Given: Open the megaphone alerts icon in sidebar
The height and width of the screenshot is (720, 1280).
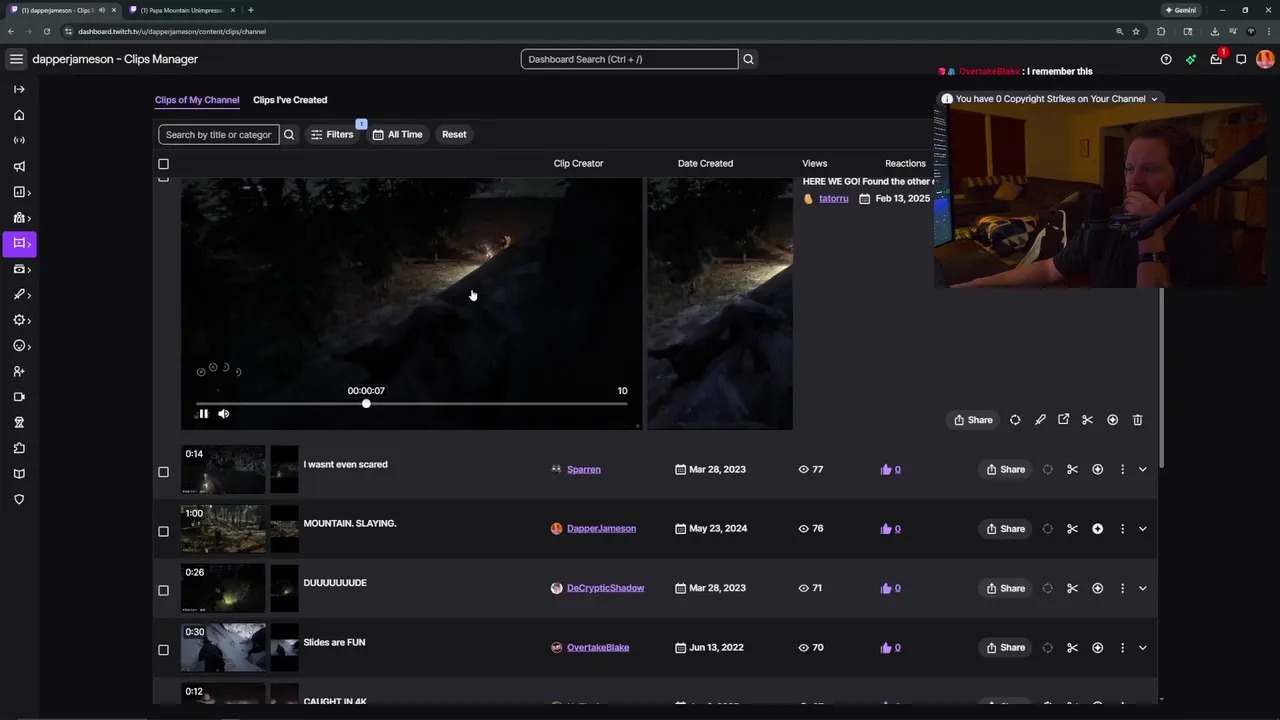Looking at the screenshot, I should coord(19,166).
